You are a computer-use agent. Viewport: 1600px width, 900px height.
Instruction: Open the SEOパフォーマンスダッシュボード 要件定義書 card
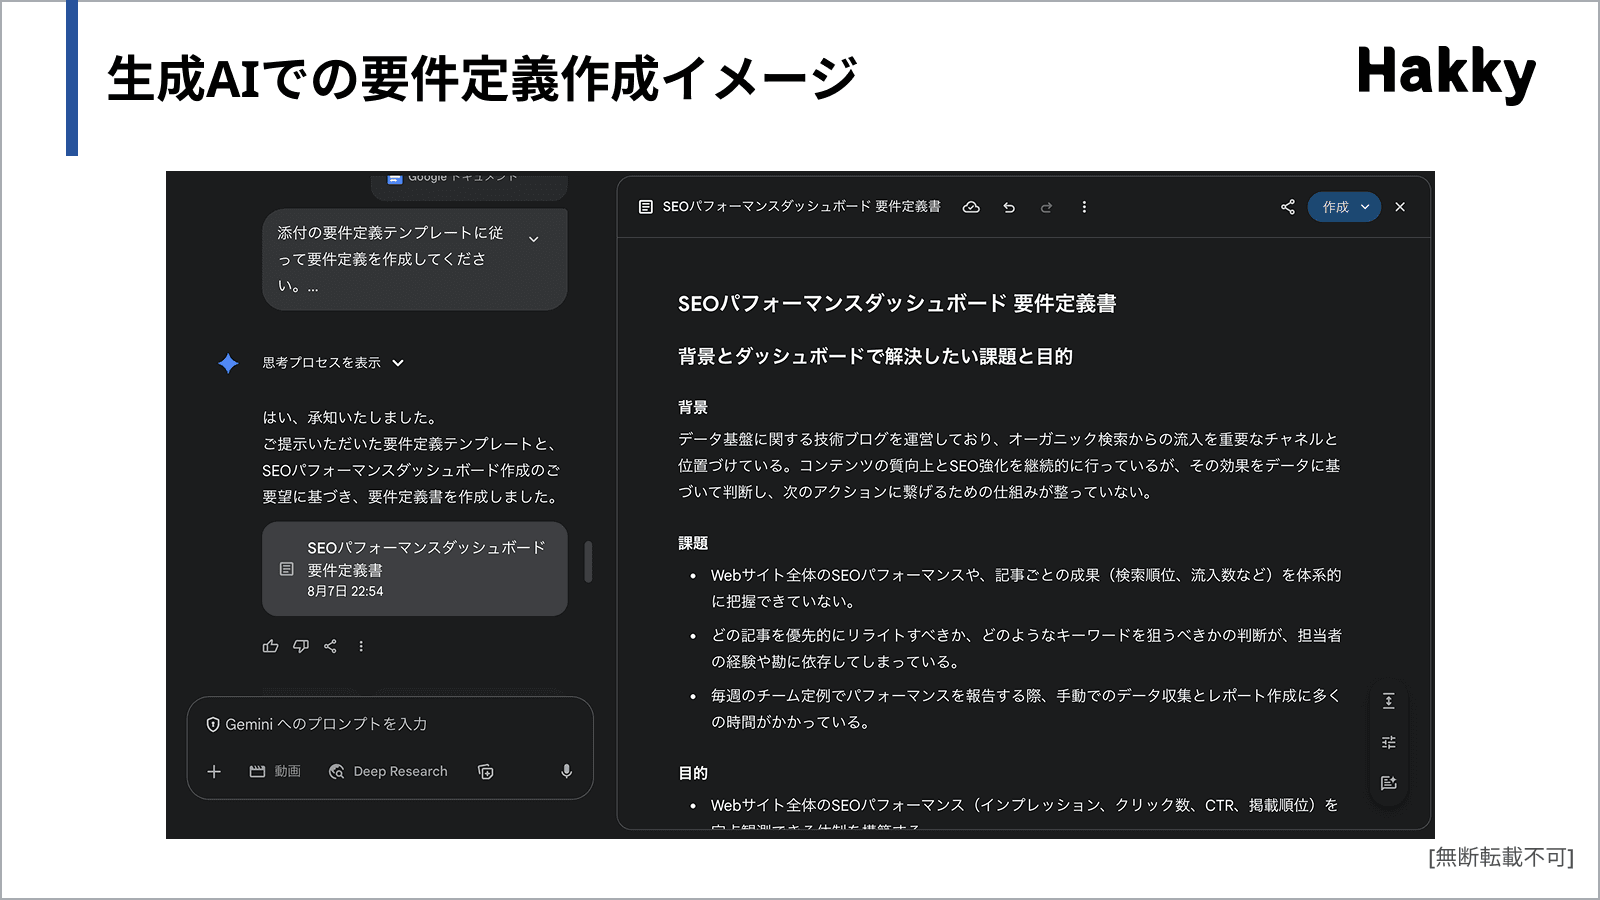pos(414,568)
